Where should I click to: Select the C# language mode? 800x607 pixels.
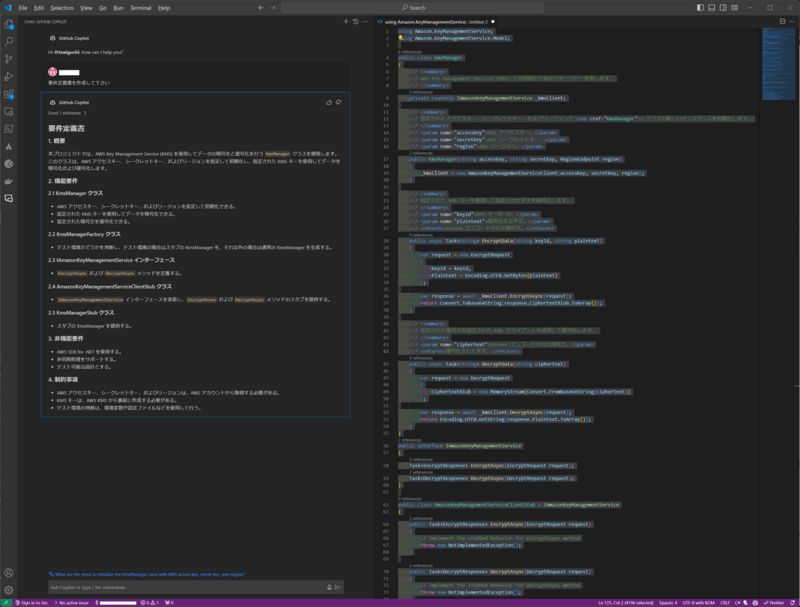coord(737,603)
